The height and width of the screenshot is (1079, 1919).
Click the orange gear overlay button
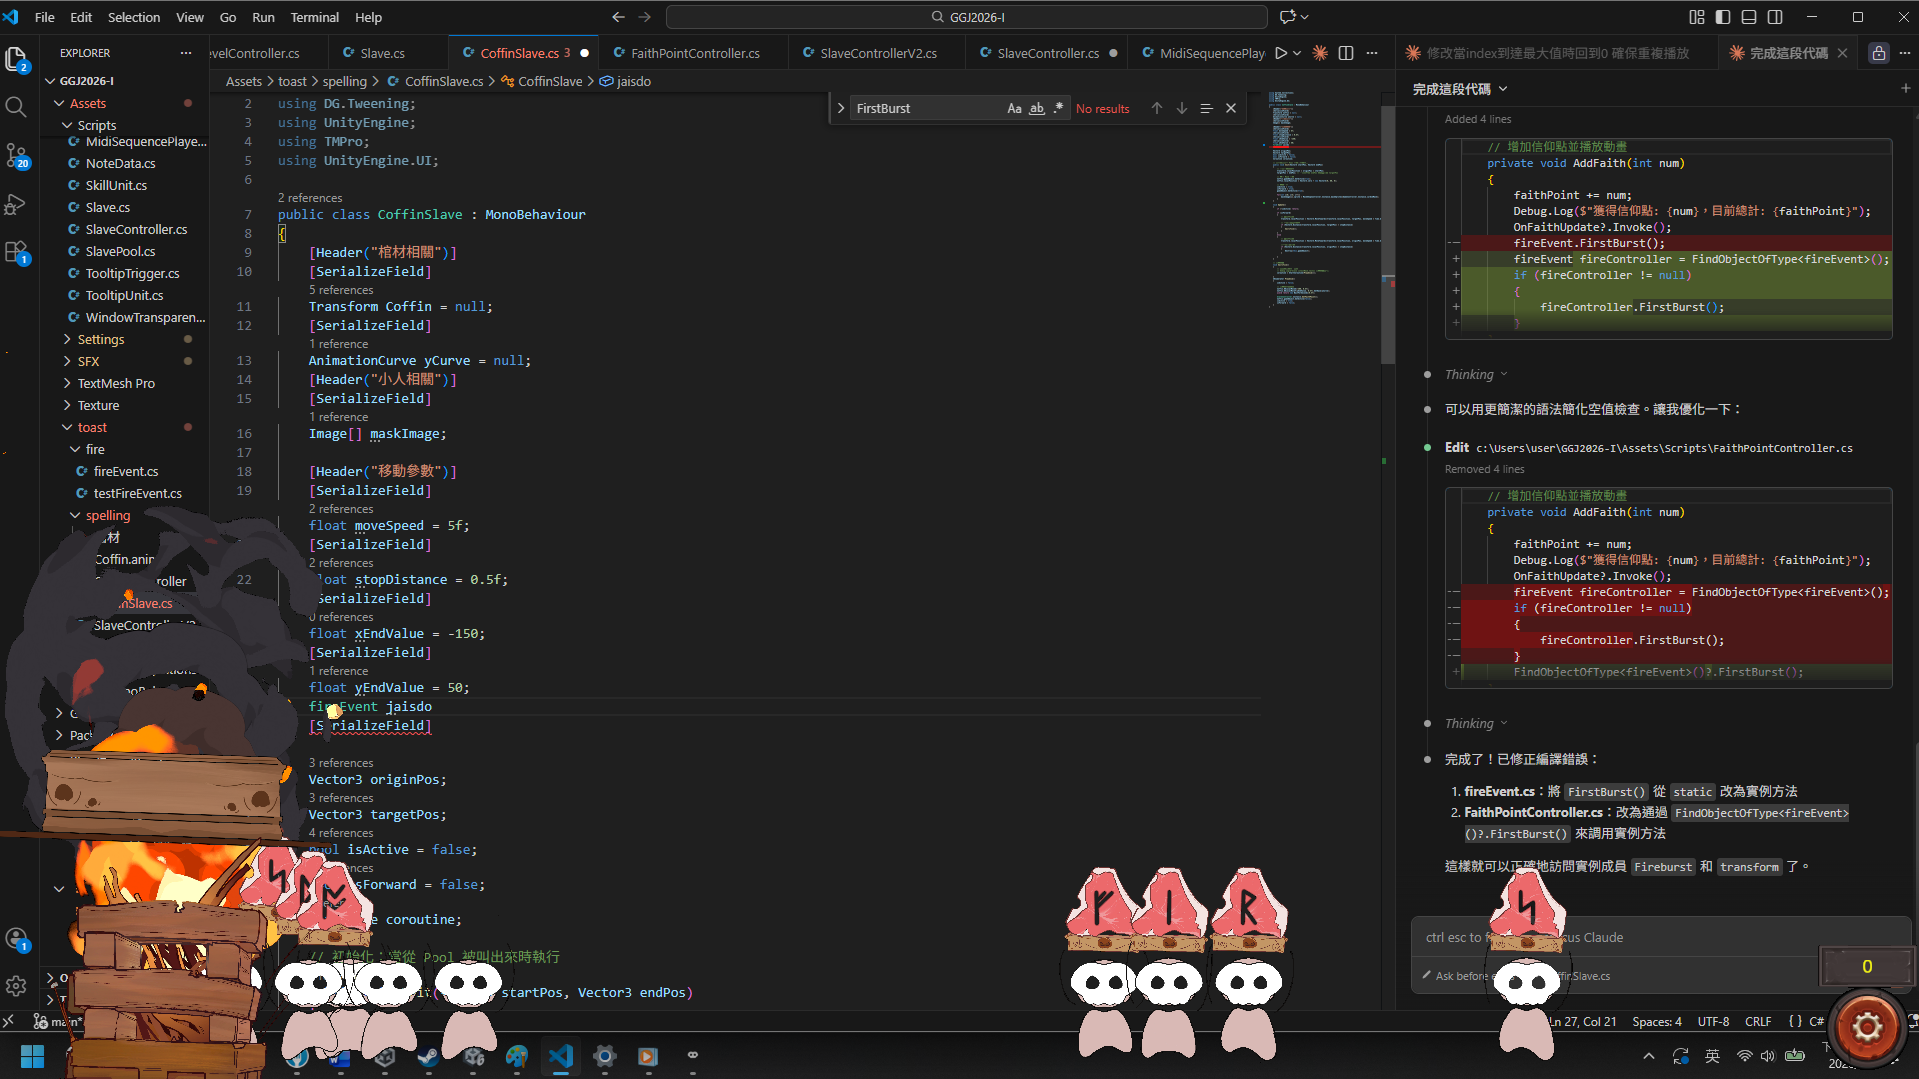[x=1867, y=1027]
